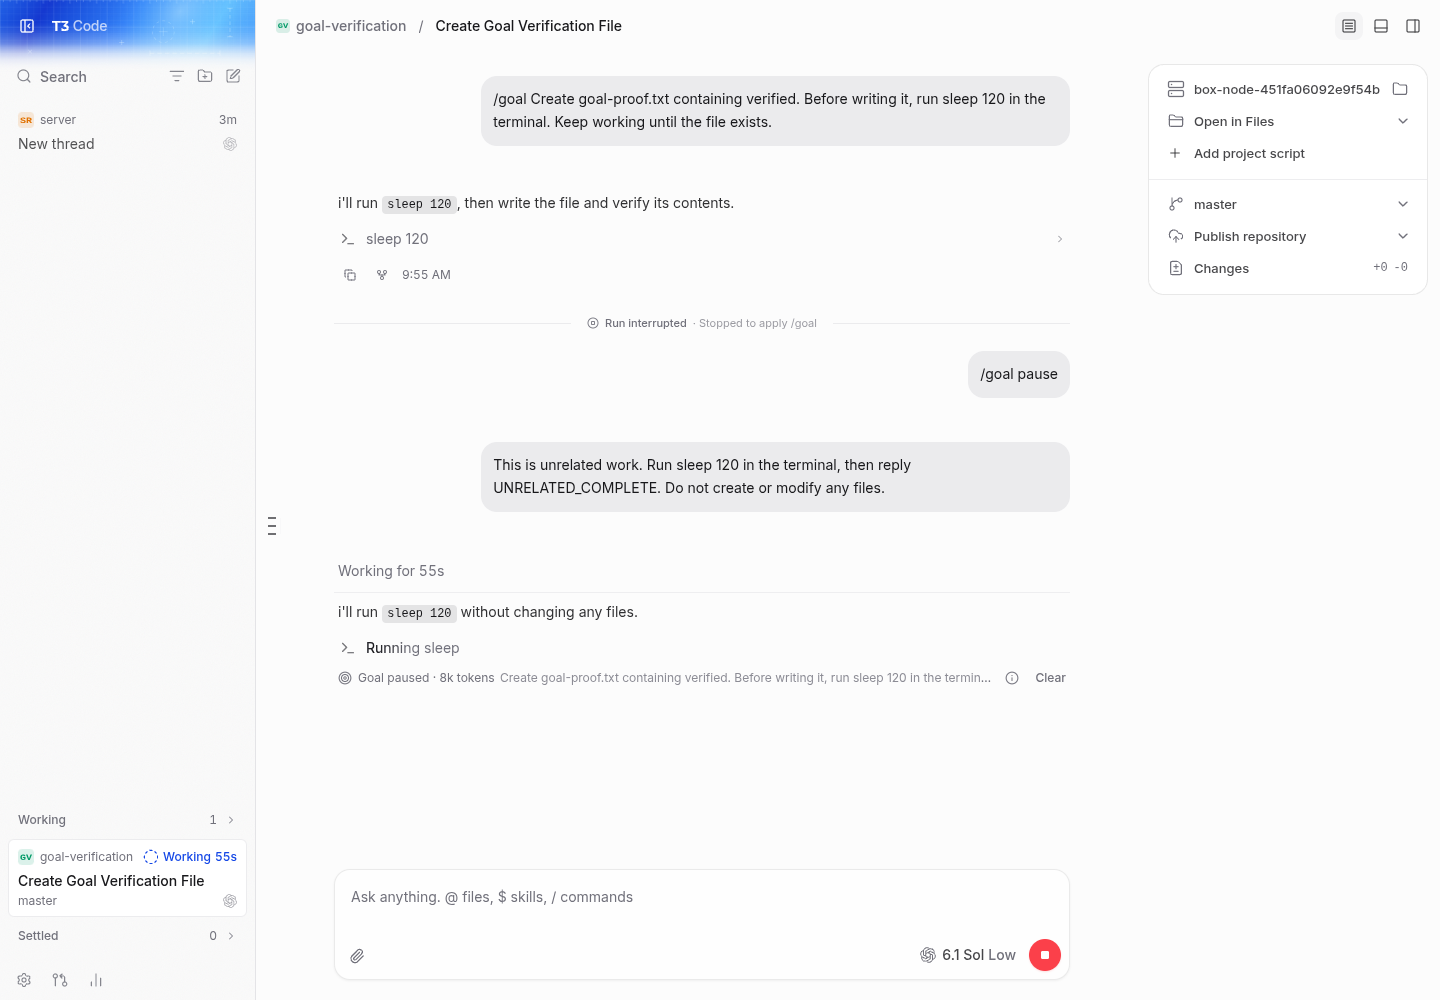This screenshot has height=1000, width=1440.
Task: Click Clear on the paused goal bar
Action: pyautogui.click(x=1050, y=678)
